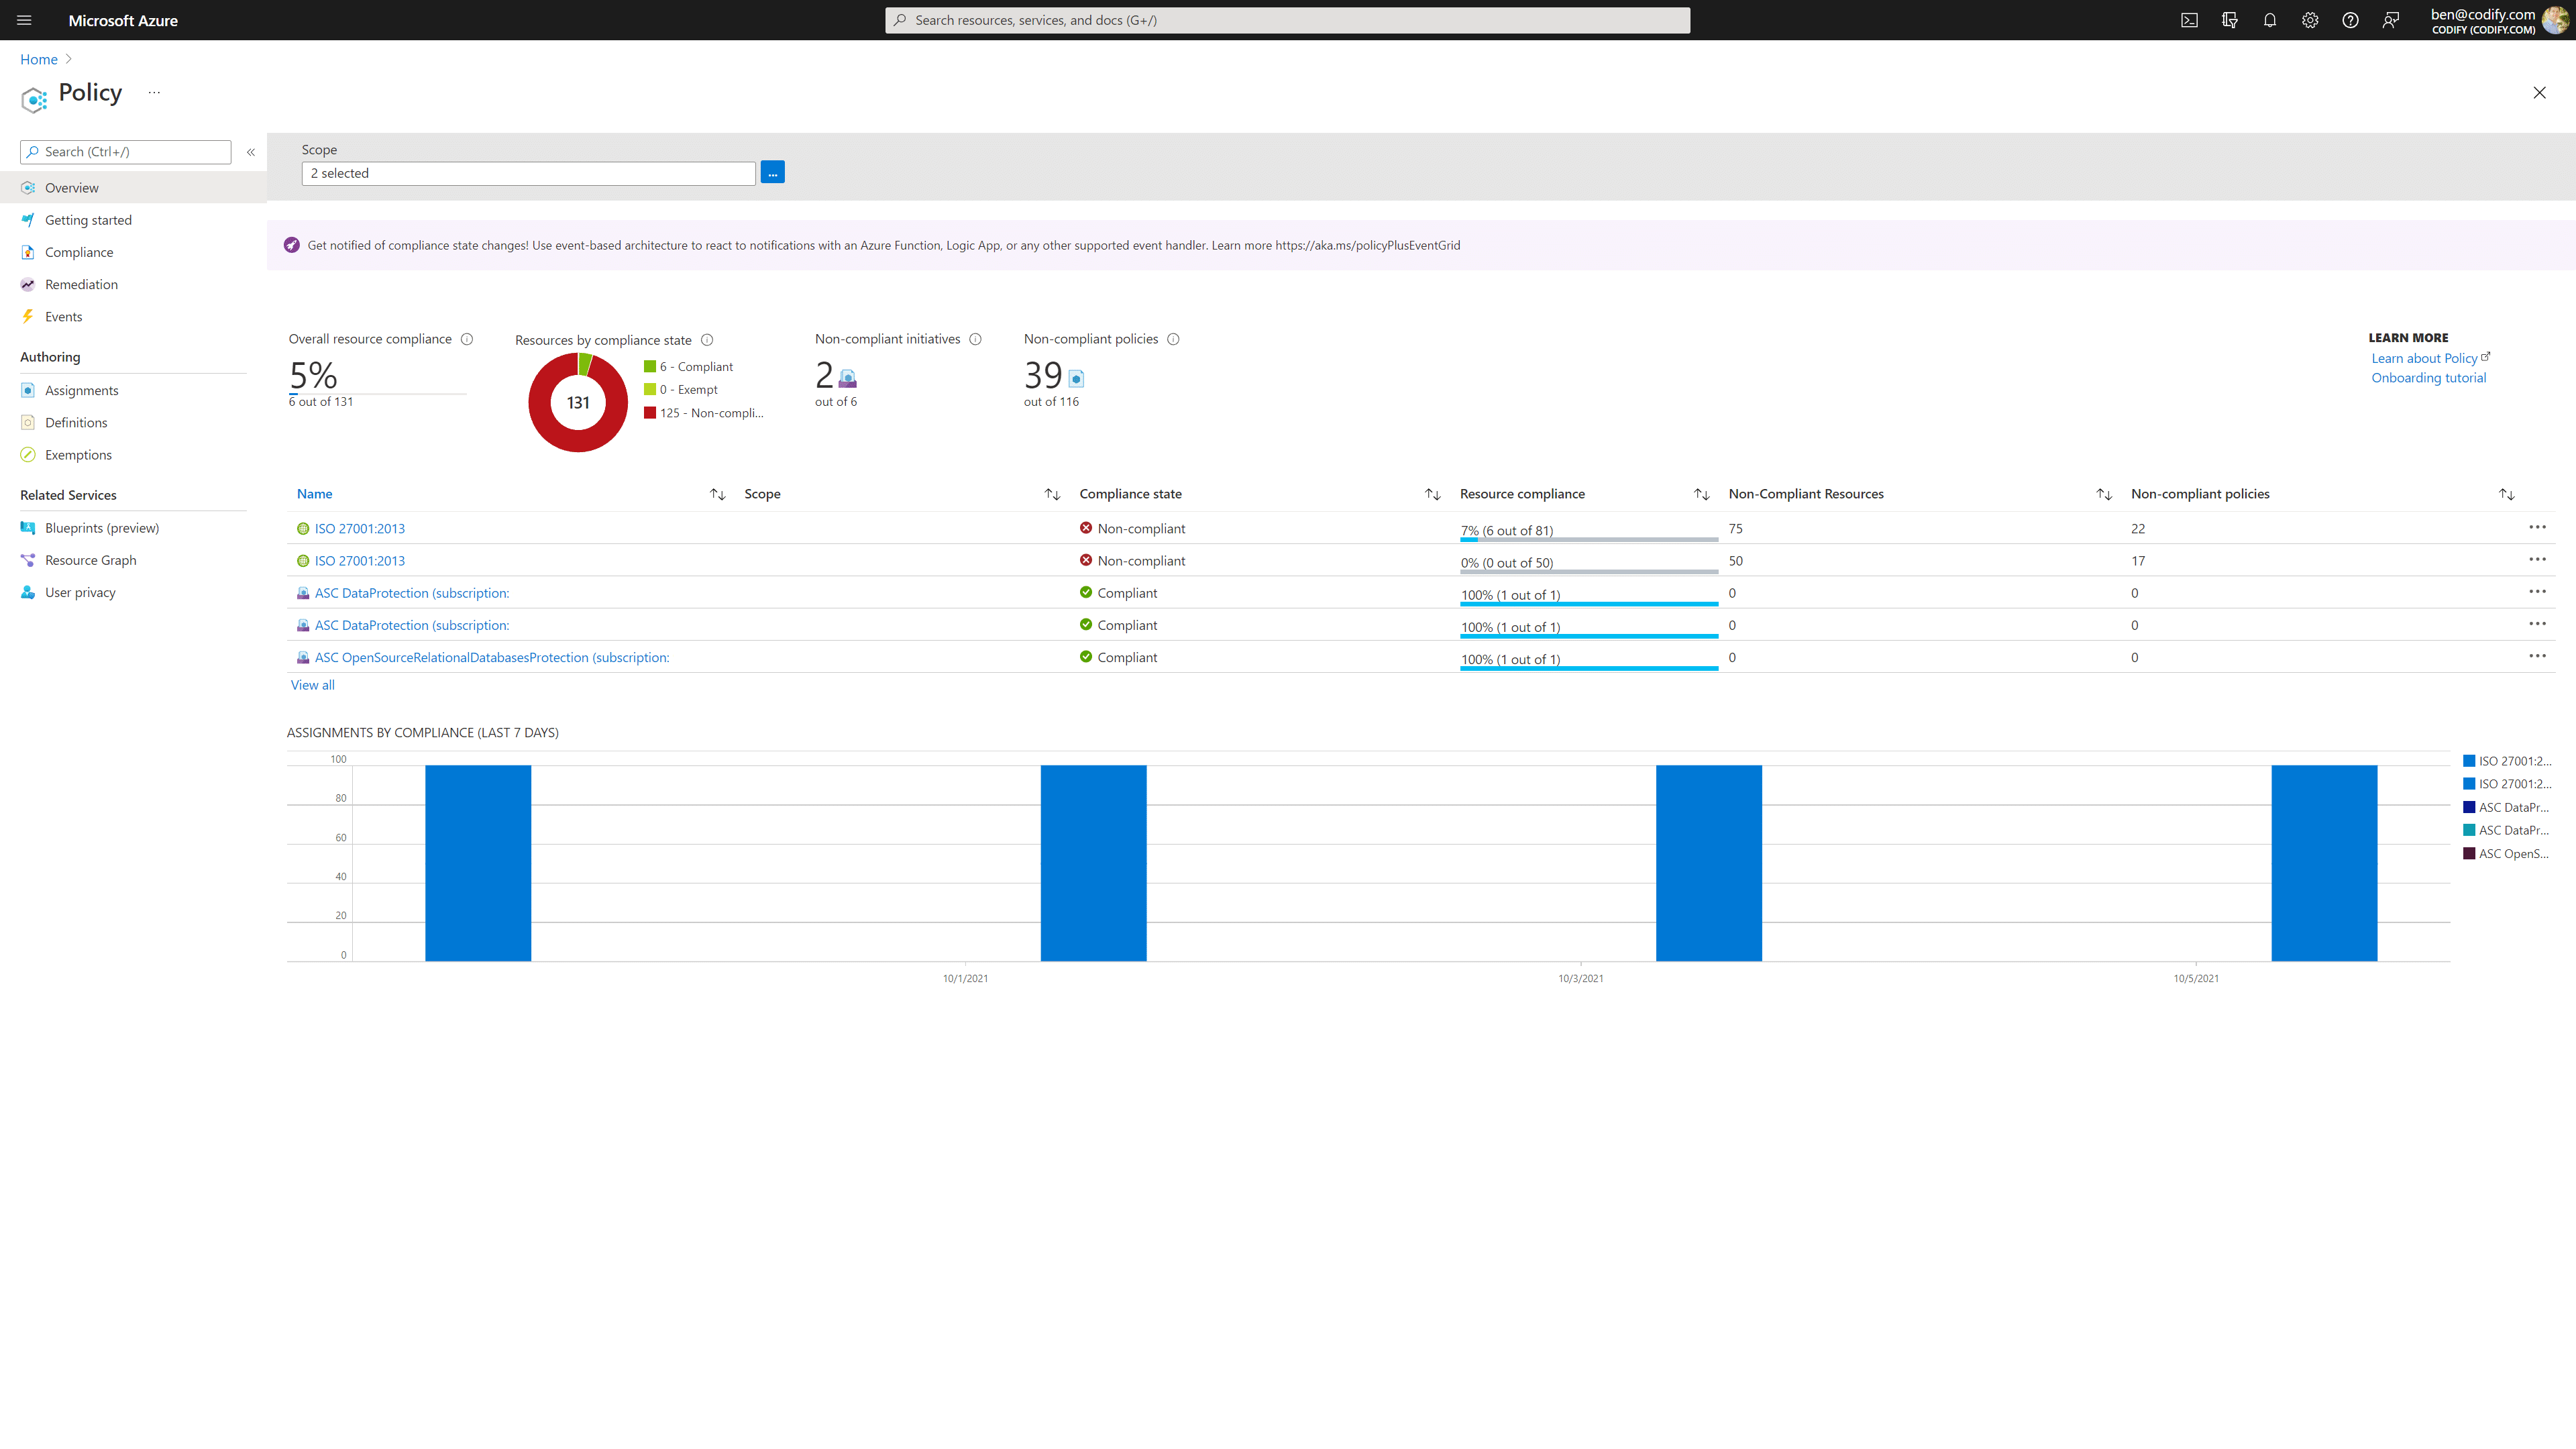Click the Scope field showing 2 selected
The width and height of the screenshot is (2576, 1449).
pyautogui.click(x=528, y=173)
